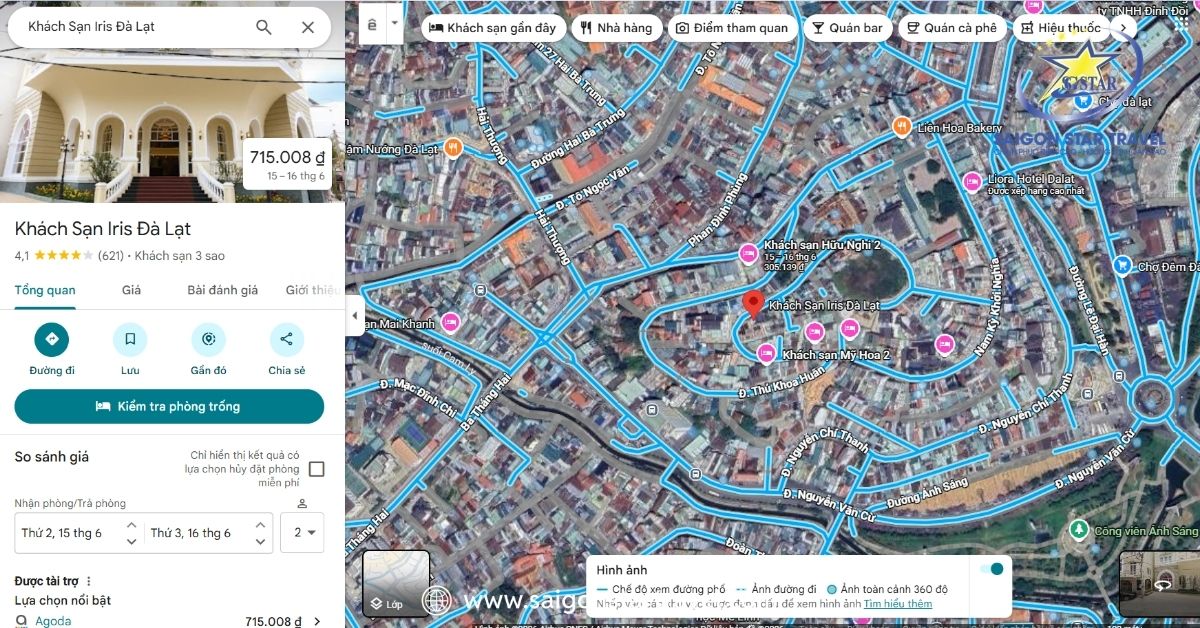Switch to the Giá tab
Screen dimensions: 1200x628
(x=131, y=290)
